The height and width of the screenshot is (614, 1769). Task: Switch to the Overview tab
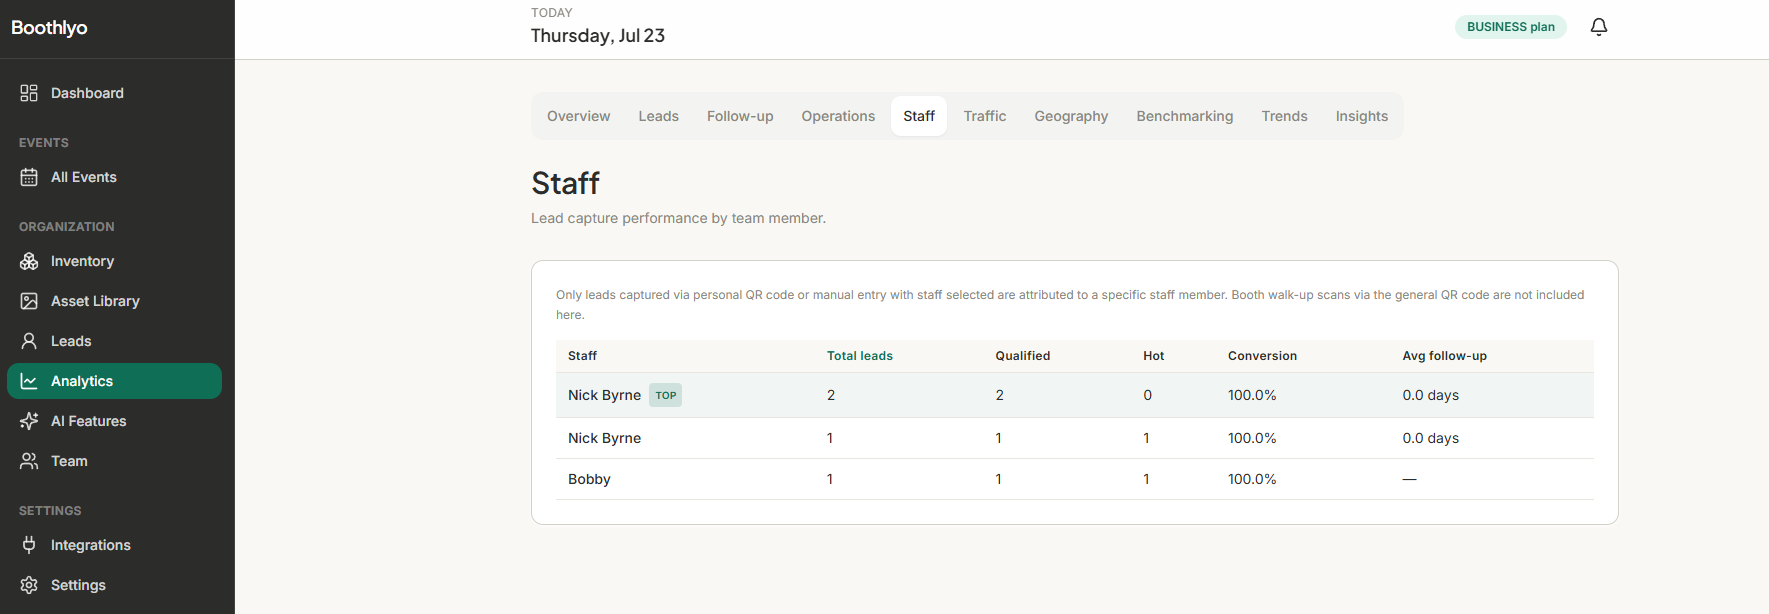point(578,116)
